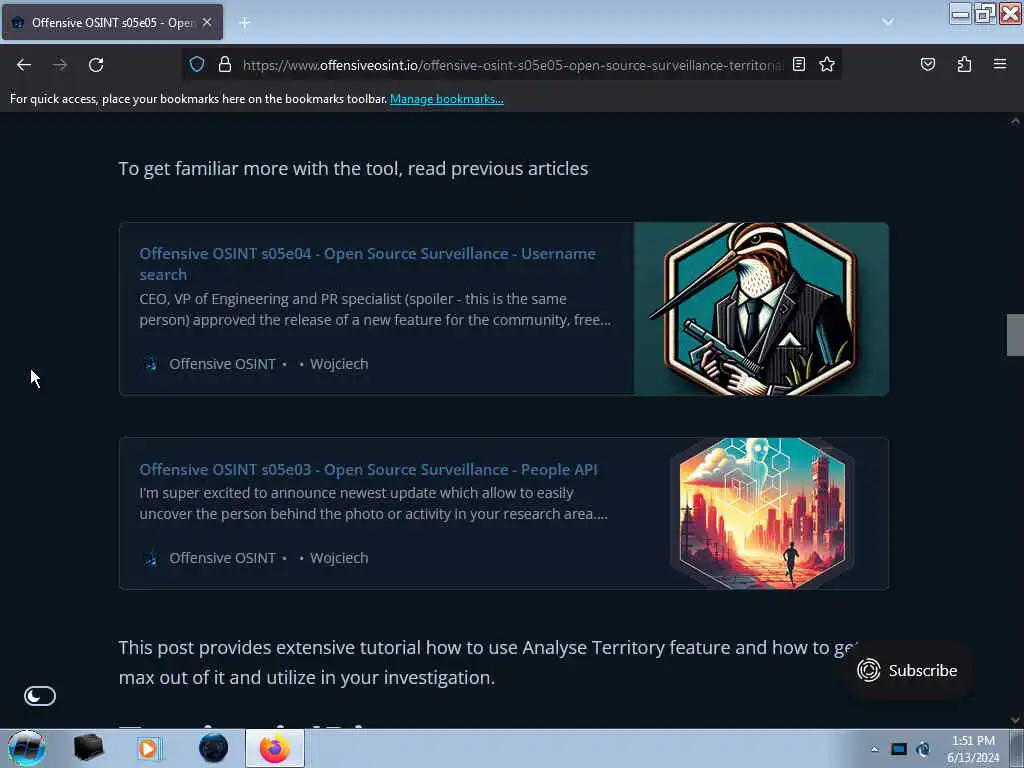Open the Extensions puzzle icon
The height and width of the screenshot is (768, 1024).
point(964,64)
